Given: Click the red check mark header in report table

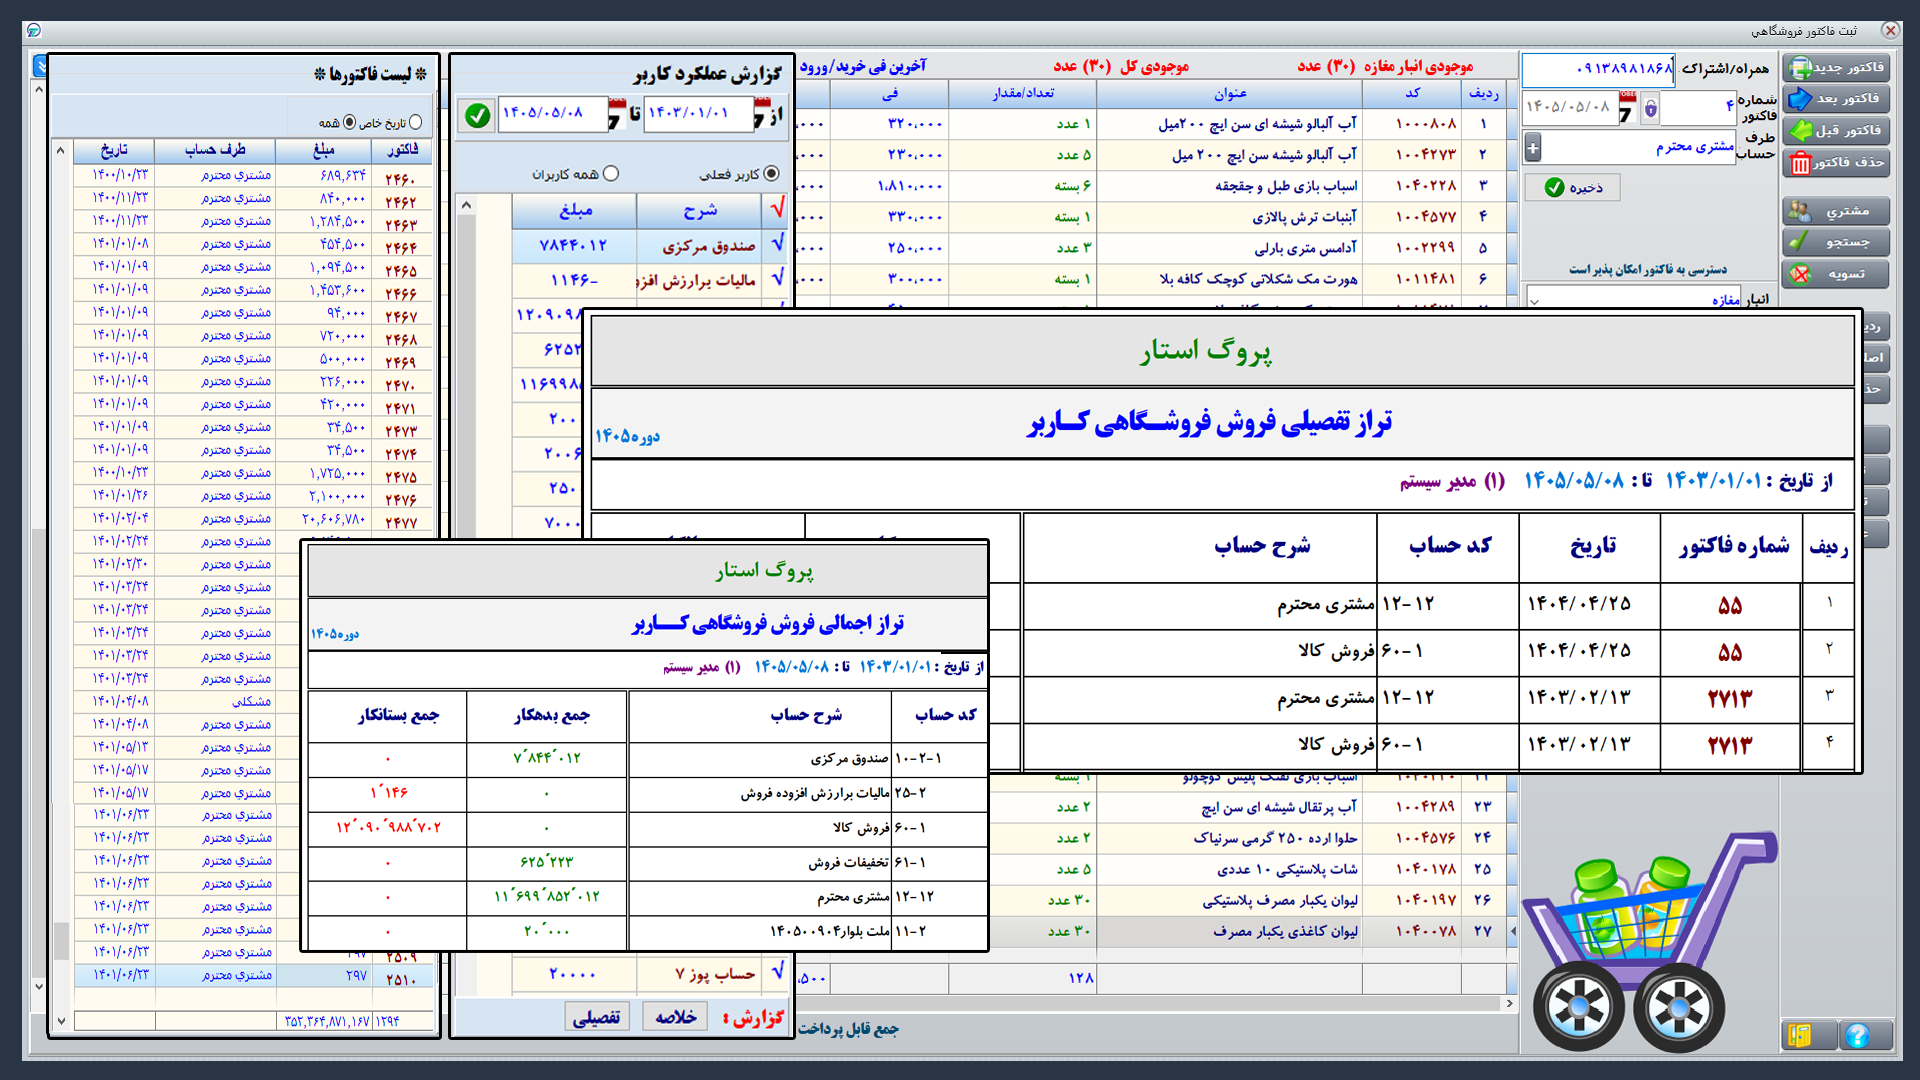Looking at the screenshot, I should coord(777,209).
